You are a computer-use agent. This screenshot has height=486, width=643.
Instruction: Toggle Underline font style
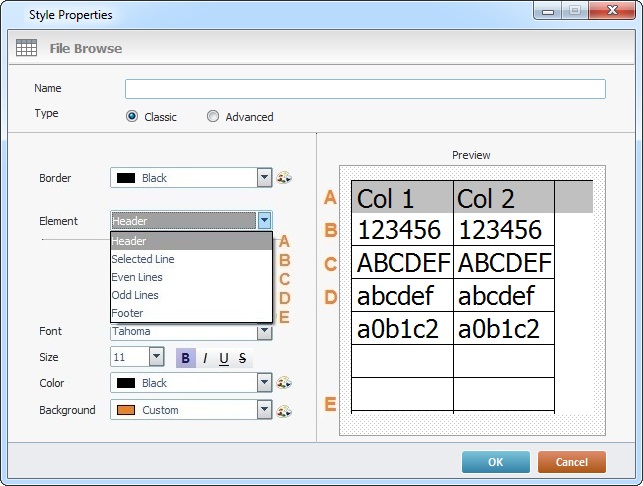(223, 358)
